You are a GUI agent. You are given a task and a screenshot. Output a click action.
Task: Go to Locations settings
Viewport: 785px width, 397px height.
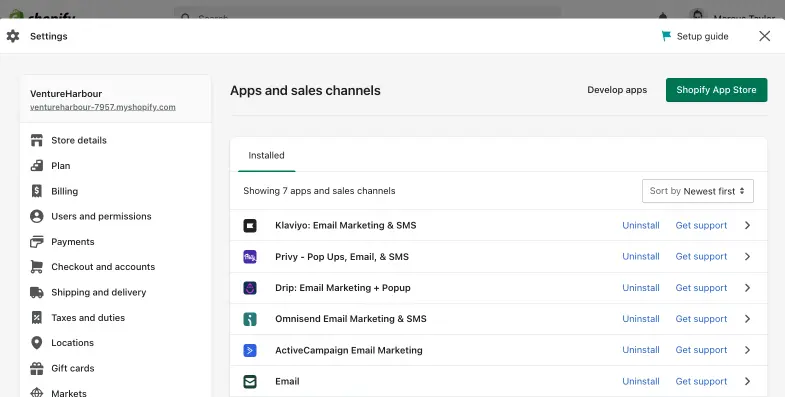73,343
